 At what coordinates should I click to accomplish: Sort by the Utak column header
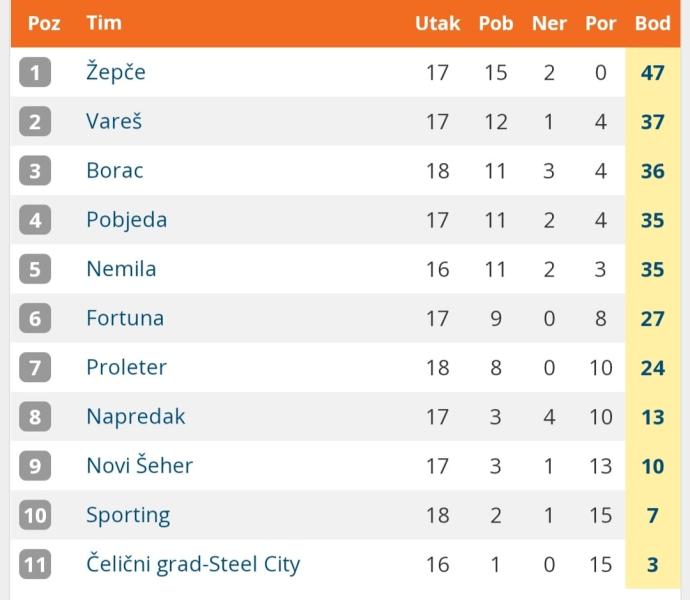[437, 23]
